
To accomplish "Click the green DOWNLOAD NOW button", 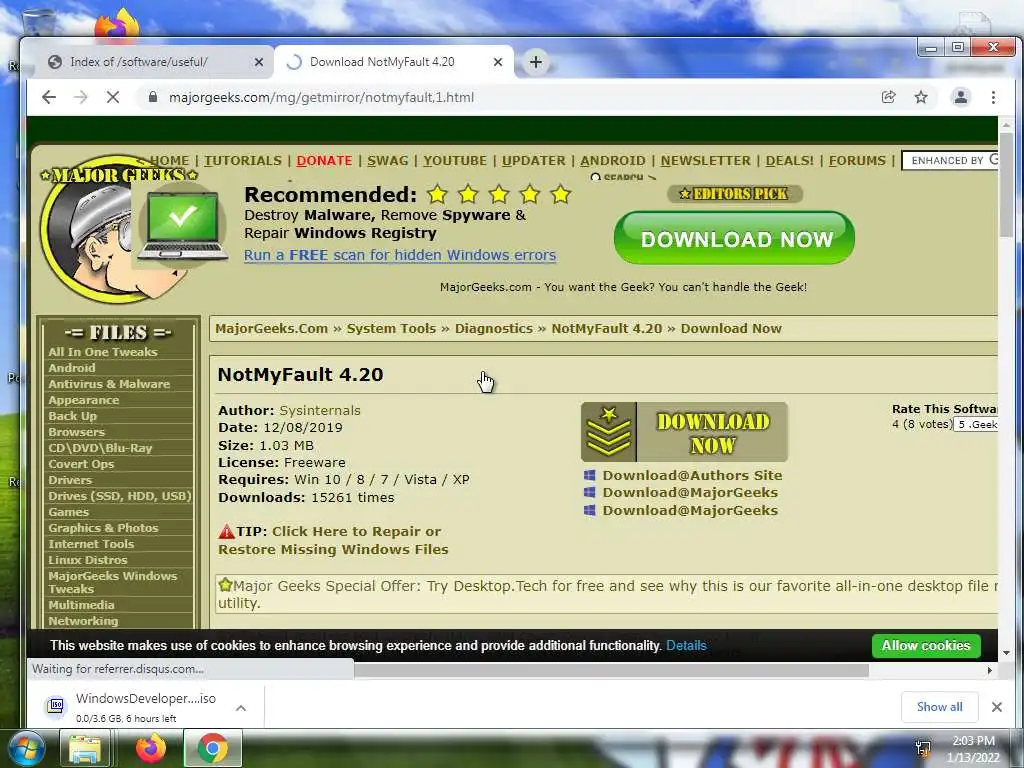I will (x=734, y=238).
